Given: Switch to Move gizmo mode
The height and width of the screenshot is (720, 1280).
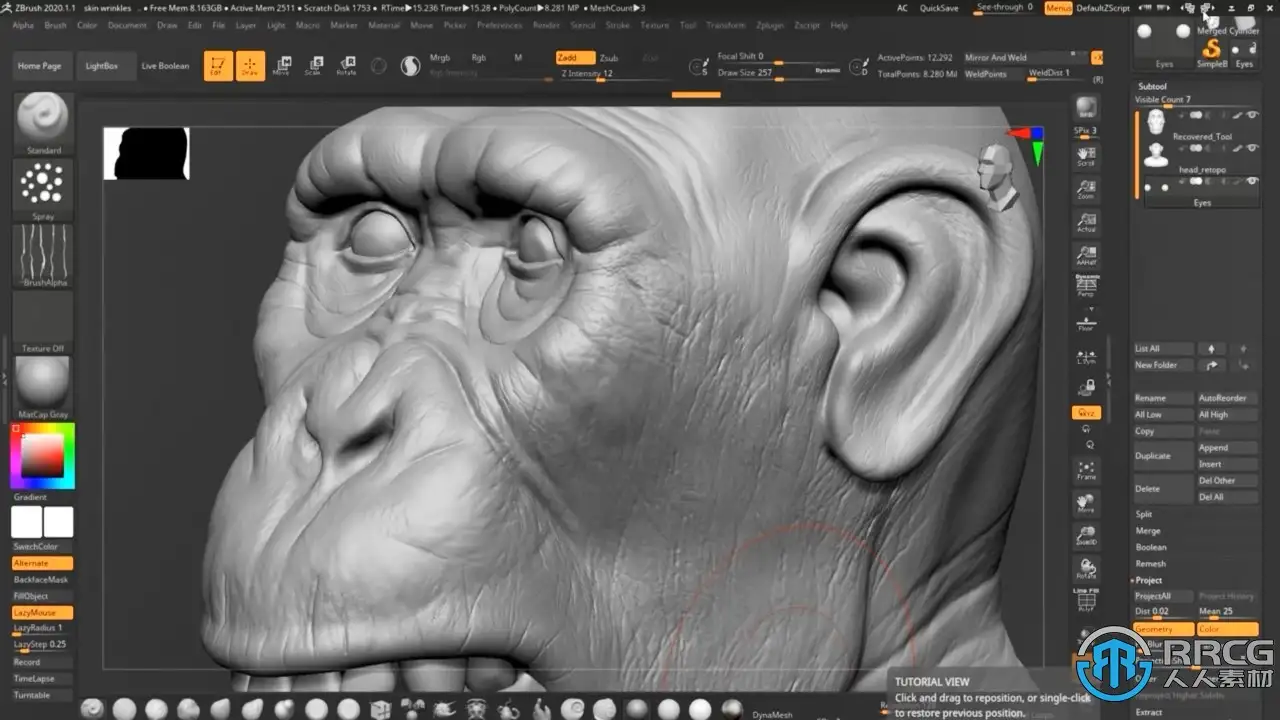Looking at the screenshot, I should point(282,66).
